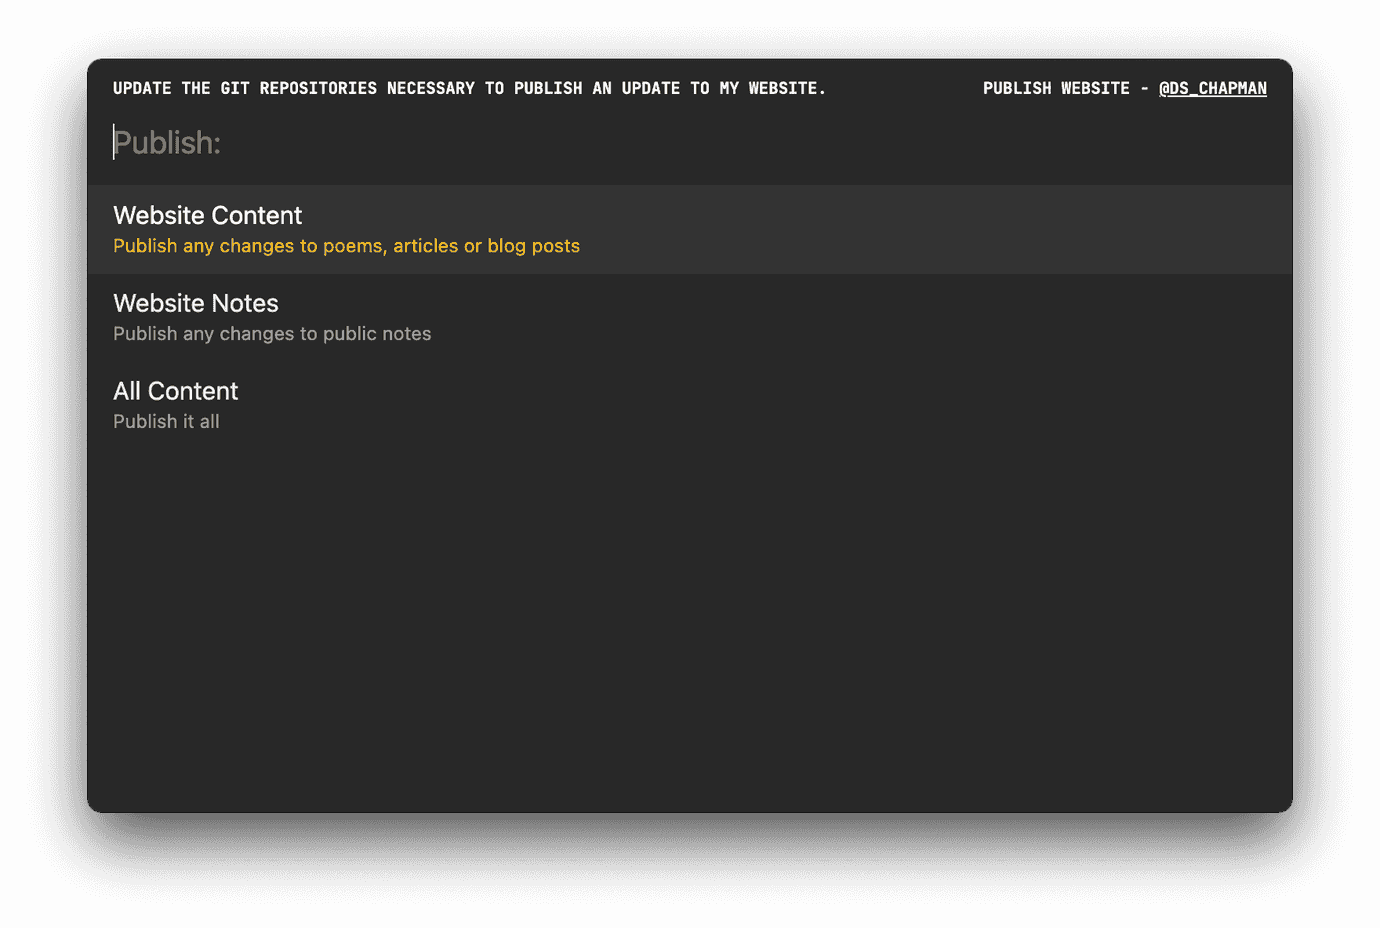Screen dimensions: 1380x928
Task: Click the orange poems and articles description
Action: [x=346, y=245]
